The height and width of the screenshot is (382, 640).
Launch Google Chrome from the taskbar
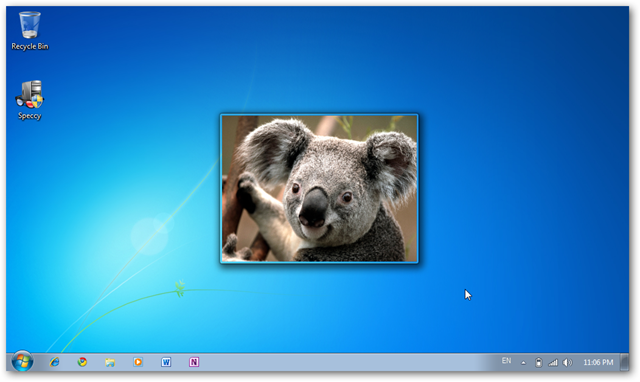[x=82, y=362]
